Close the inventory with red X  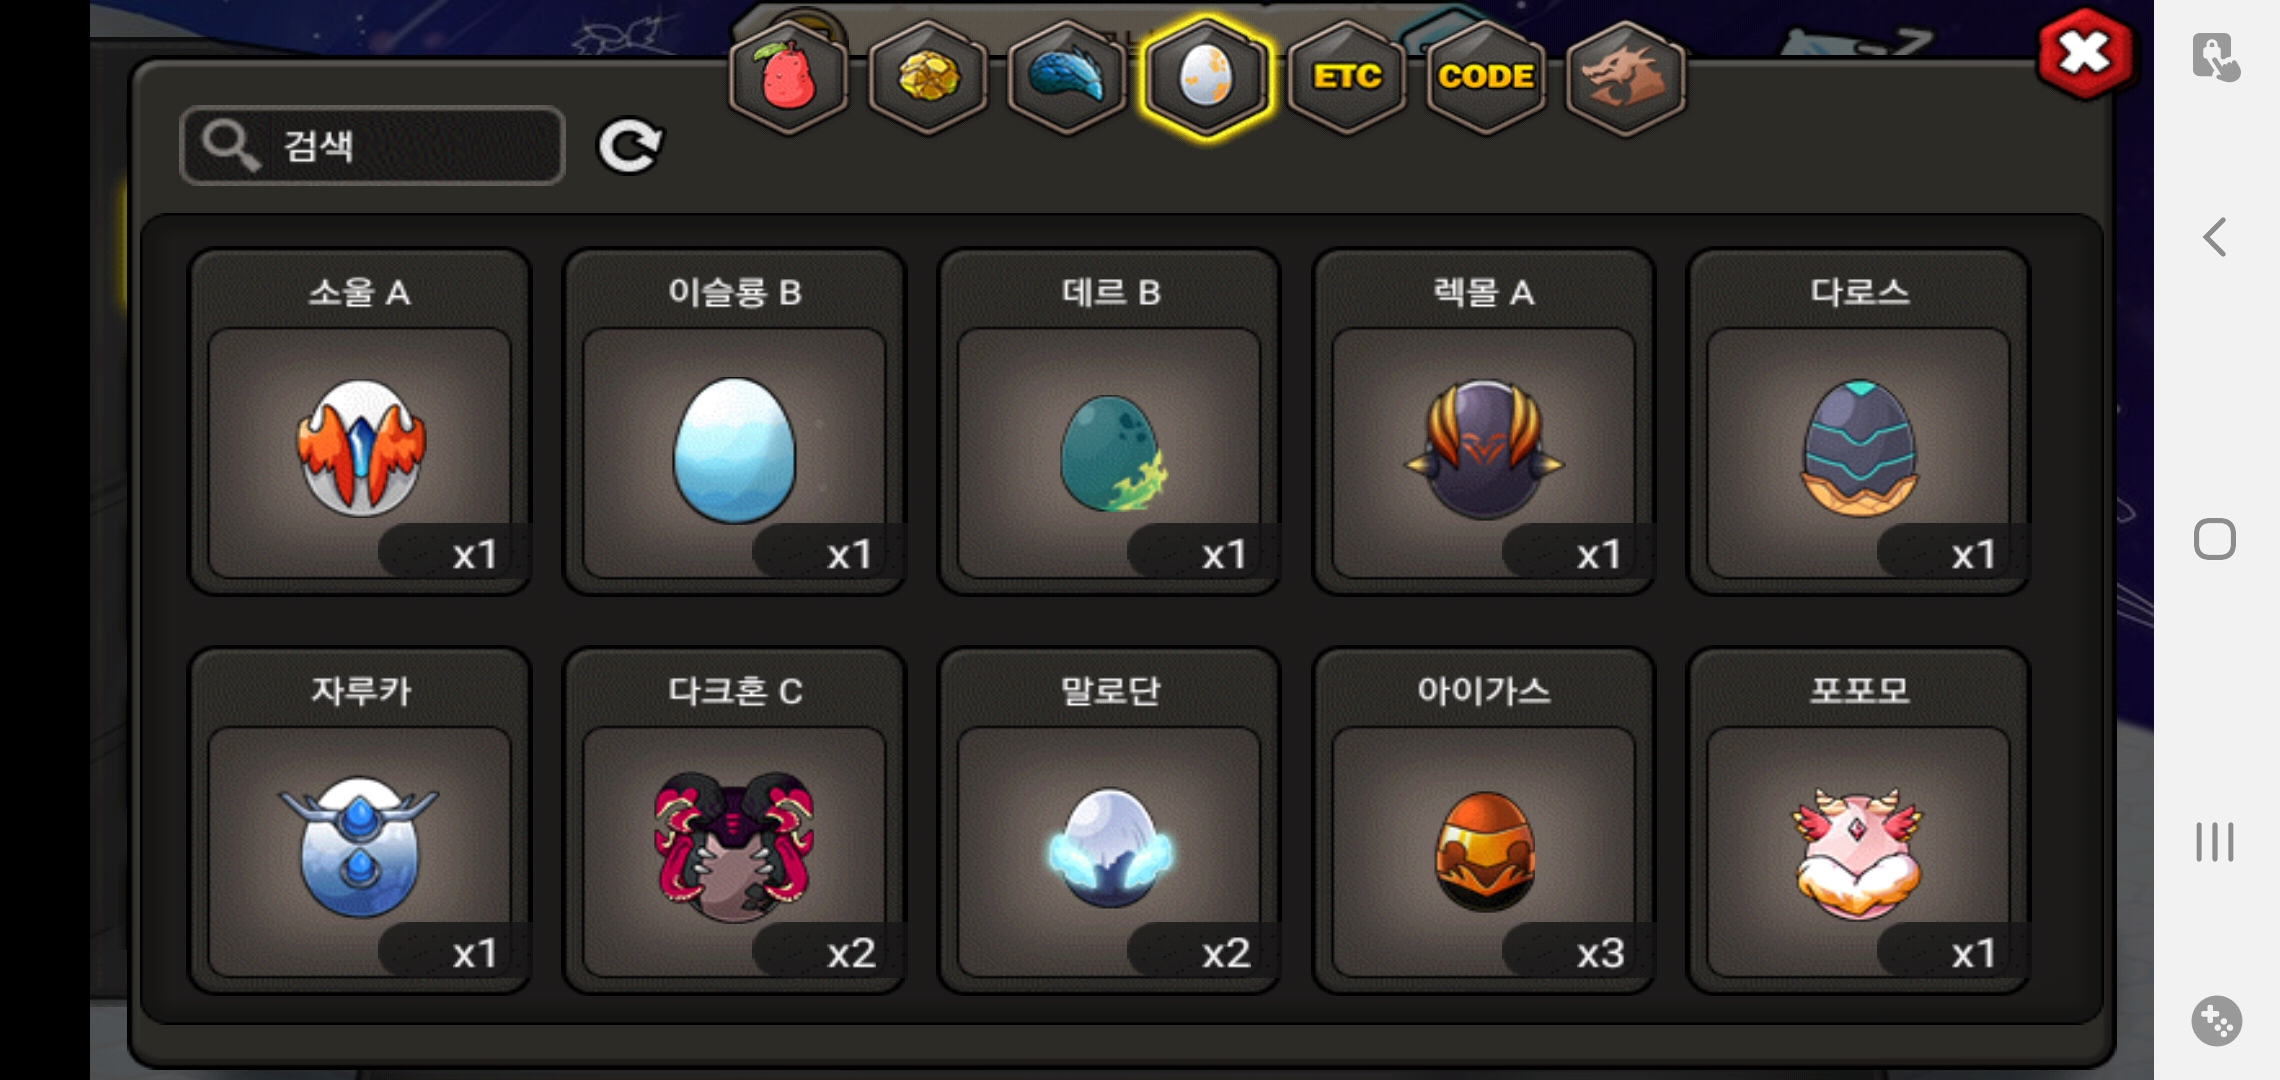[x=2085, y=54]
